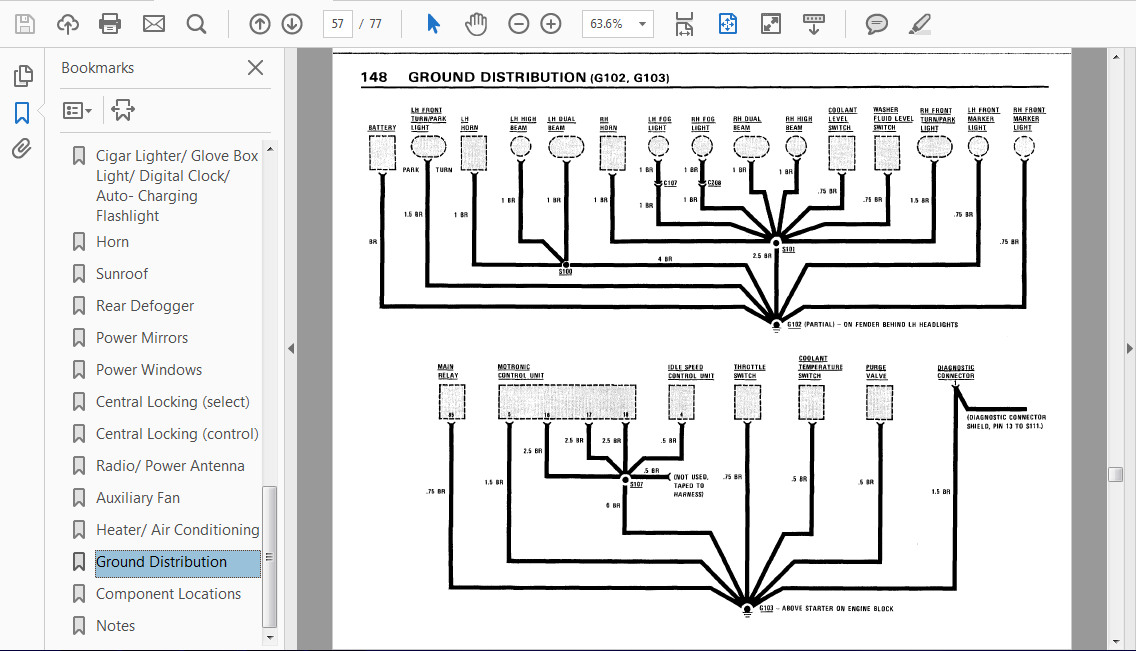Open the comment tool

pyautogui.click(x=876, y=24)
